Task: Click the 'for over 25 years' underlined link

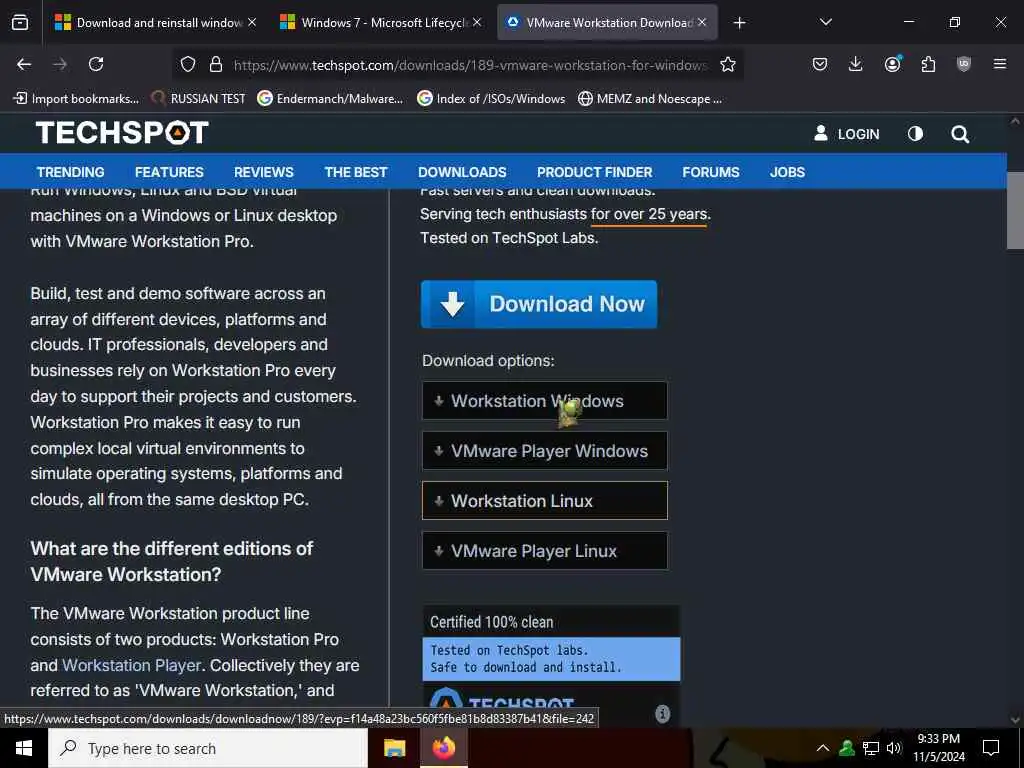Action: [x=649, y=214]
